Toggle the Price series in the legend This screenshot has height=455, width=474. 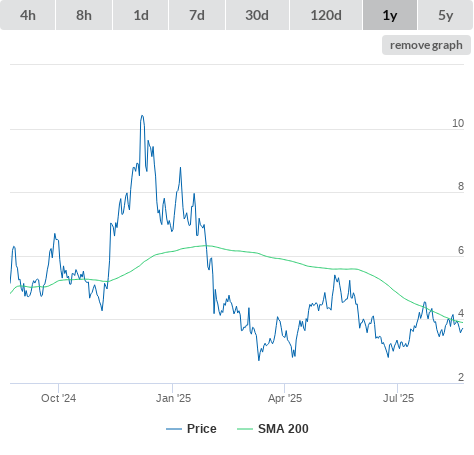(191, 429)
